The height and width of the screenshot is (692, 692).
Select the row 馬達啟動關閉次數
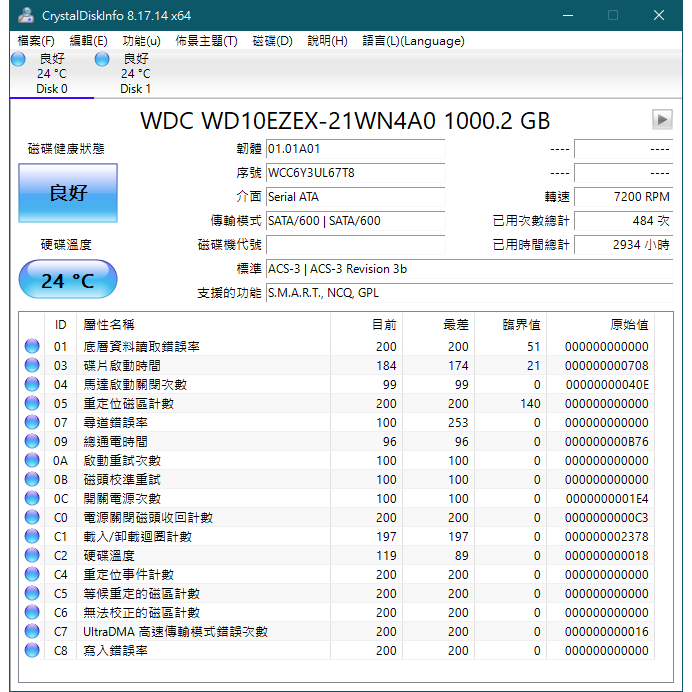click(x=338, y=384)
